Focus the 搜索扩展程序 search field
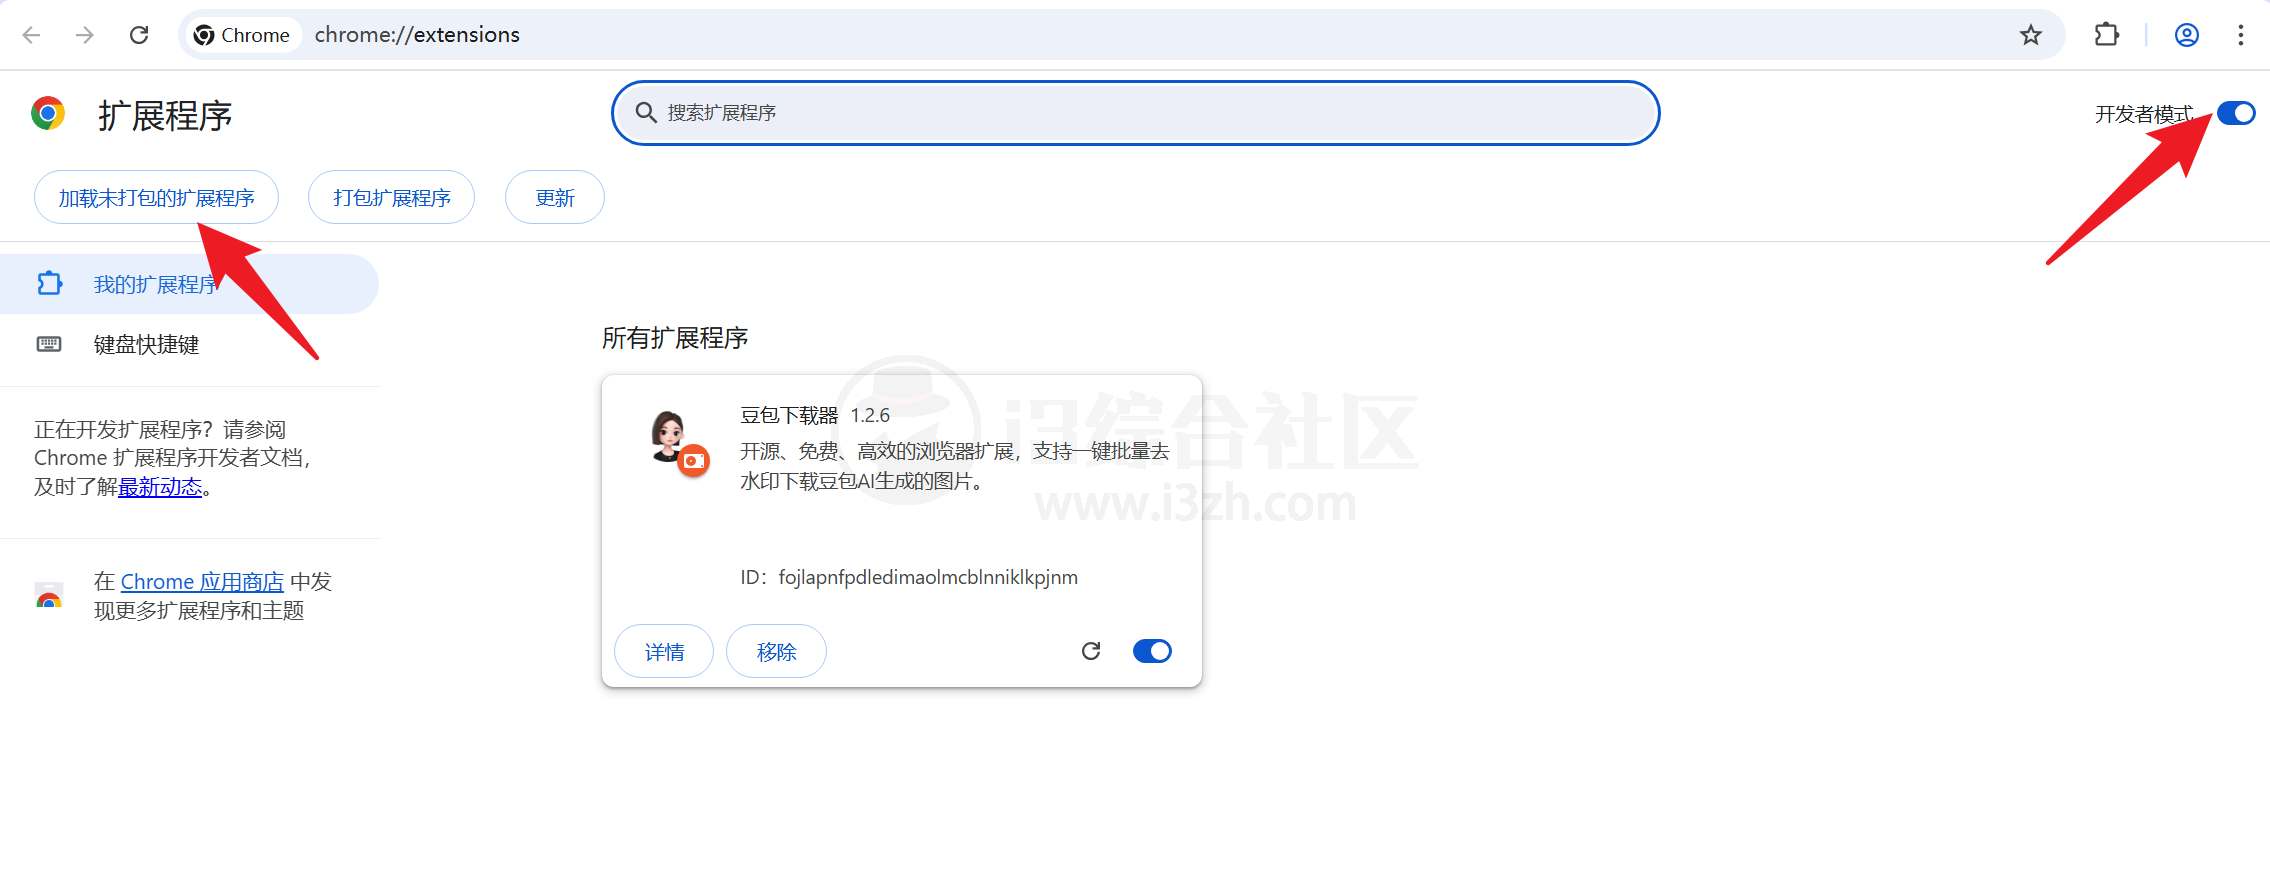2270x886 pixels. pyautogui.click(x=1135, y=113)
